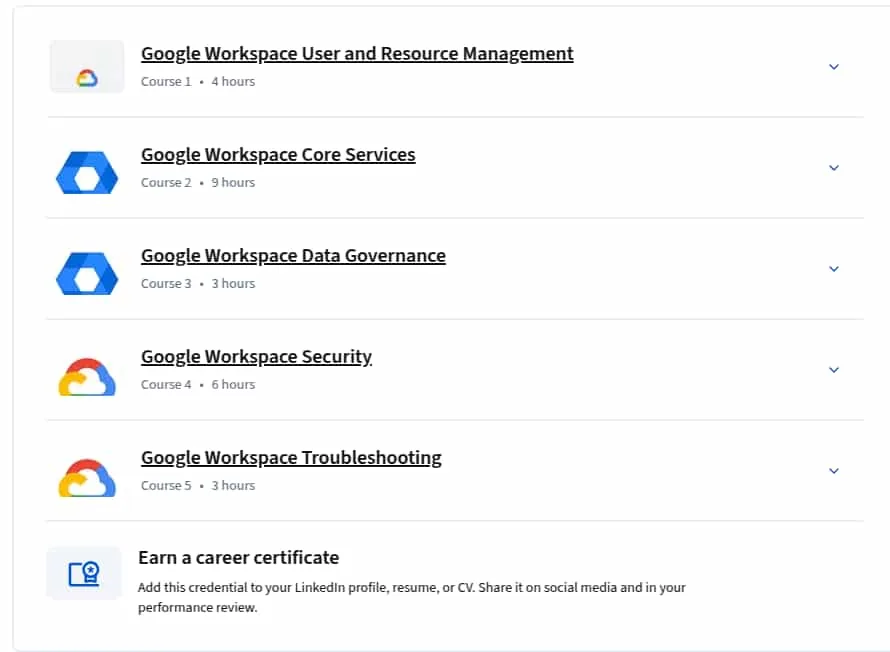890x652 pixels.
Task: Click the 'Course 4 • 6 hours' subtitle
Action: click(198, 385)
